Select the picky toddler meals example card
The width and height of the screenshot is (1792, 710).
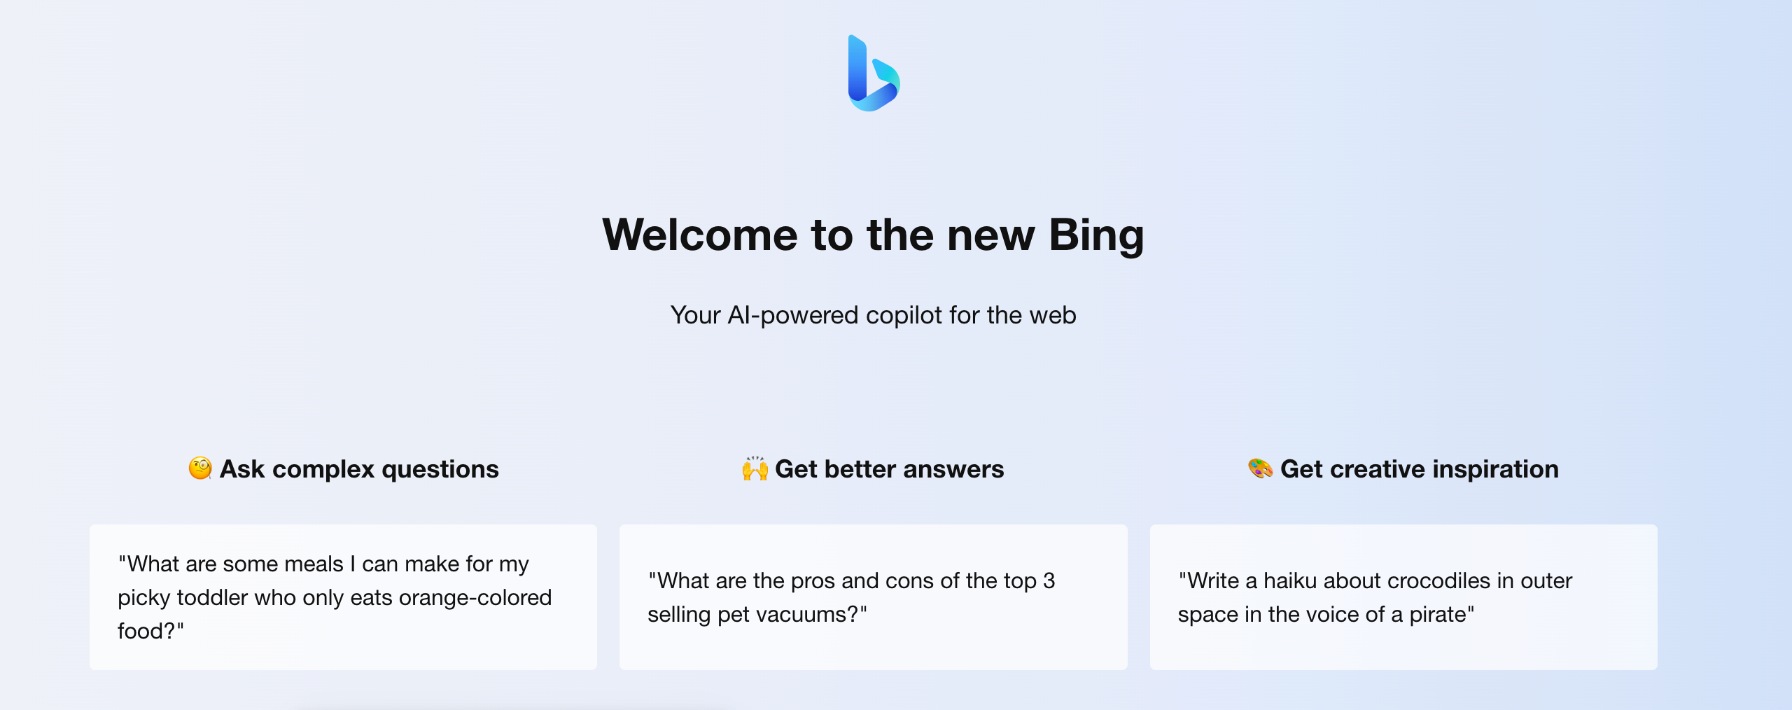pos(343,597)
